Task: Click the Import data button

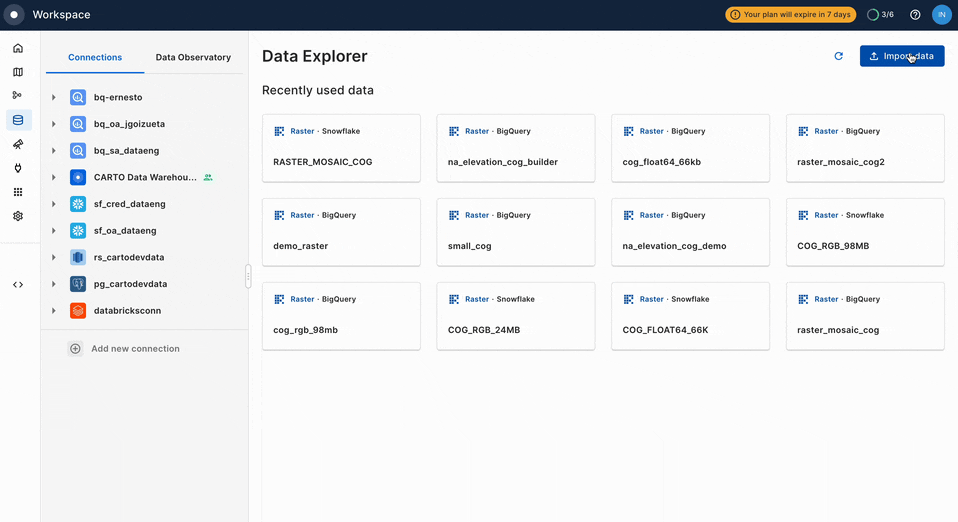Action: [901, 56]
